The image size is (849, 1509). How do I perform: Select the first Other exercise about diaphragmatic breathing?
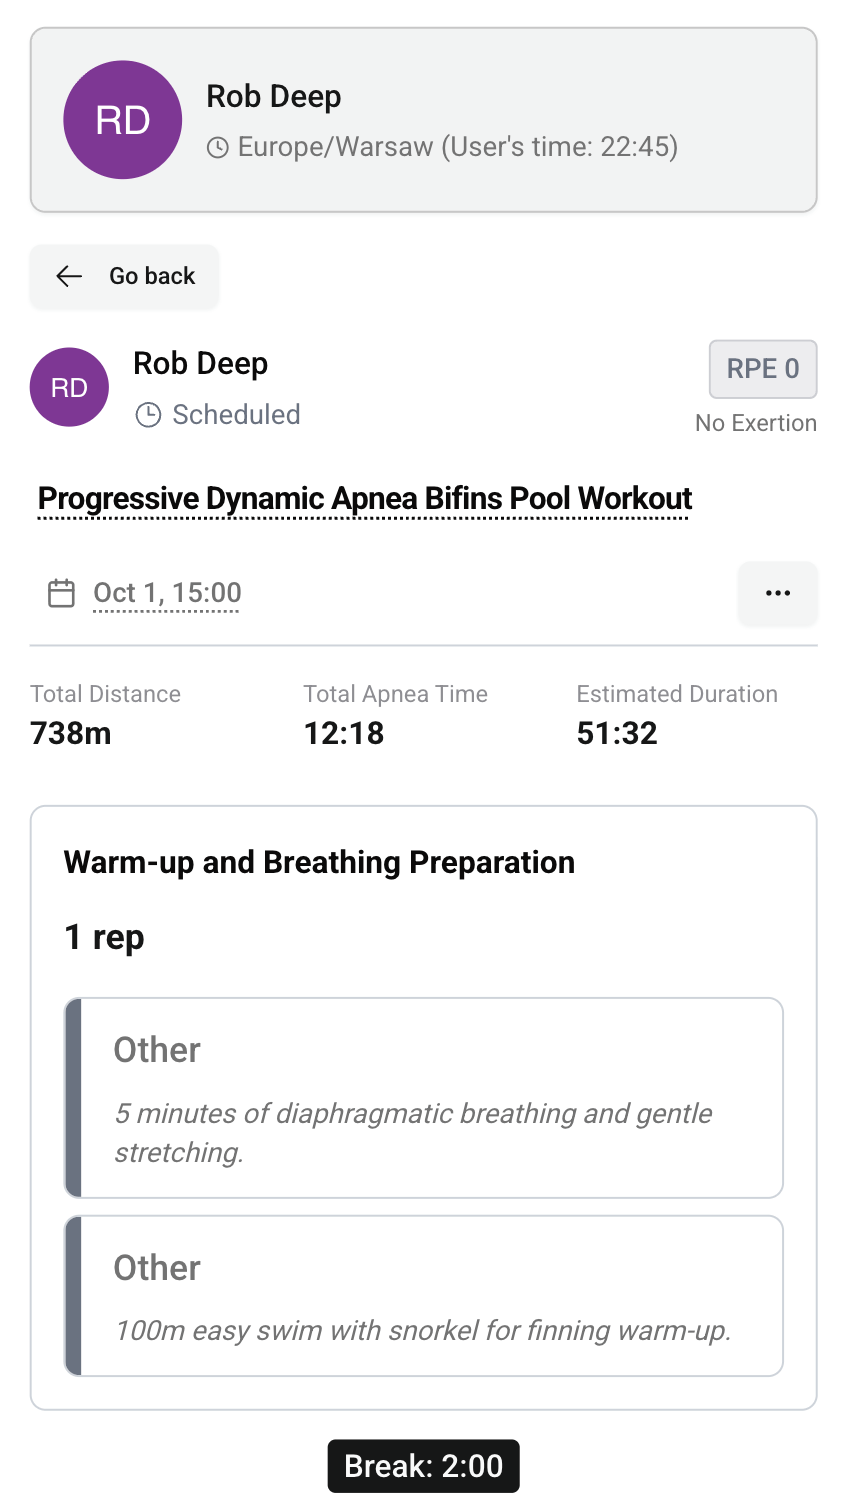click(x=423, y=1097)
